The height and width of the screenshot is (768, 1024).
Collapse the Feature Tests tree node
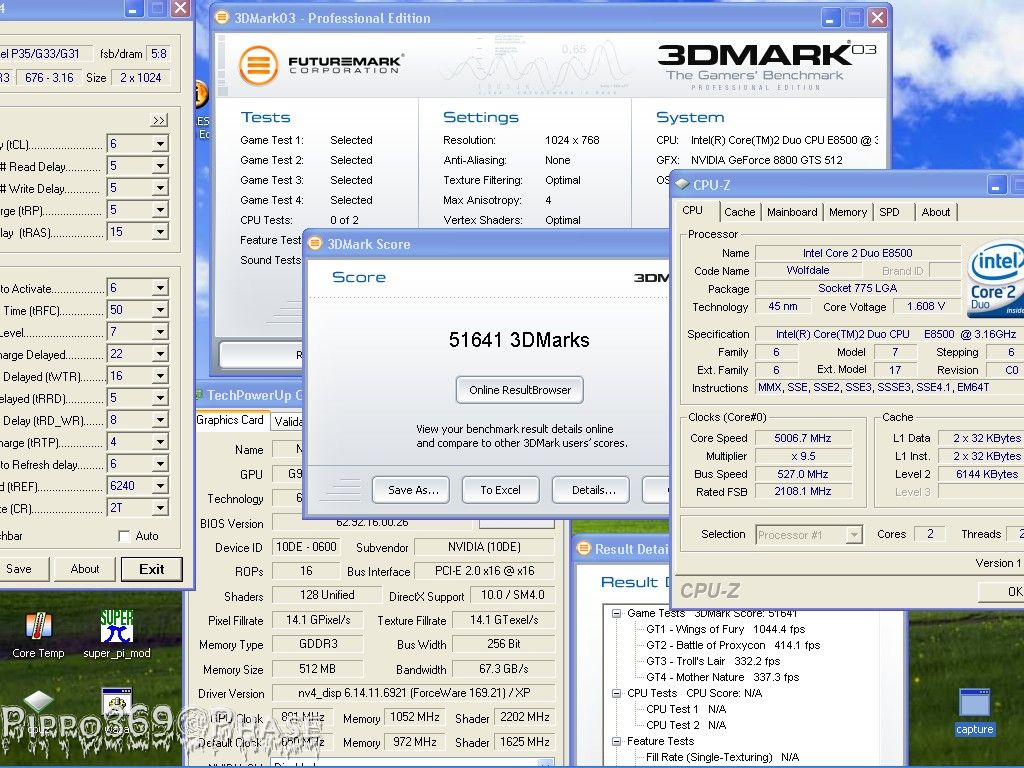[x=616, y=741]
